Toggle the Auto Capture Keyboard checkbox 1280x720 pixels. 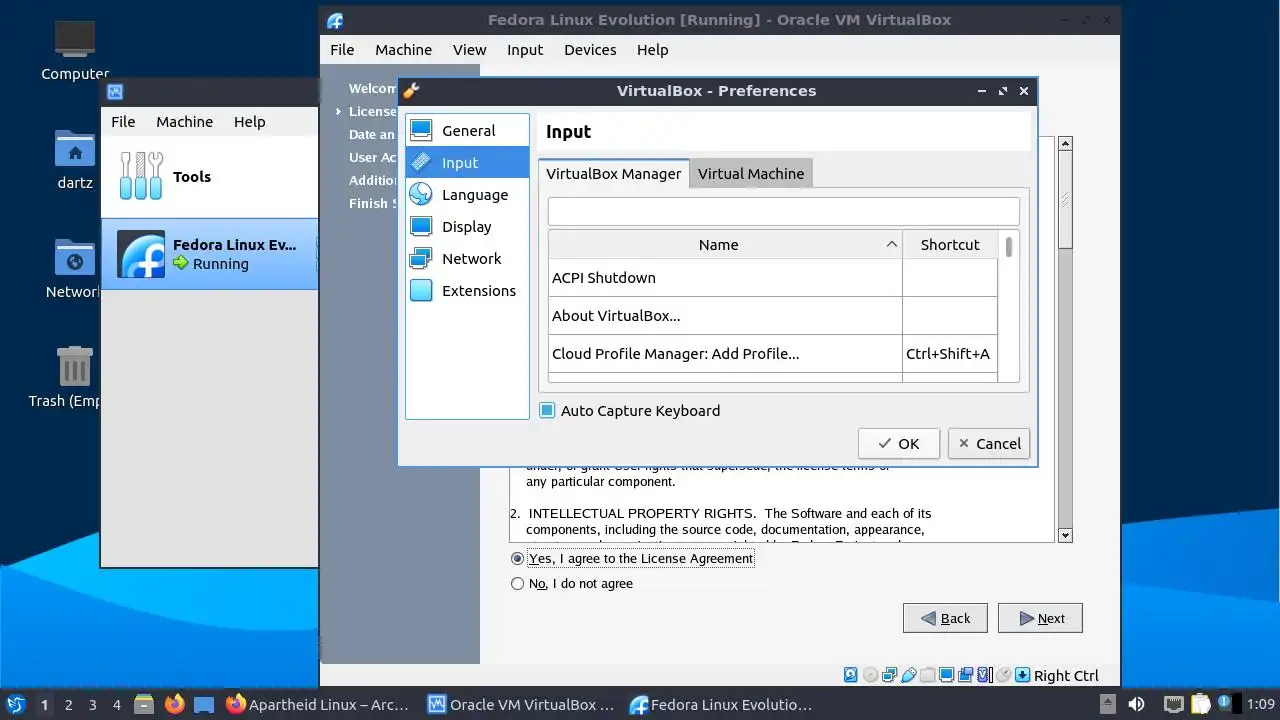(547, 410)
